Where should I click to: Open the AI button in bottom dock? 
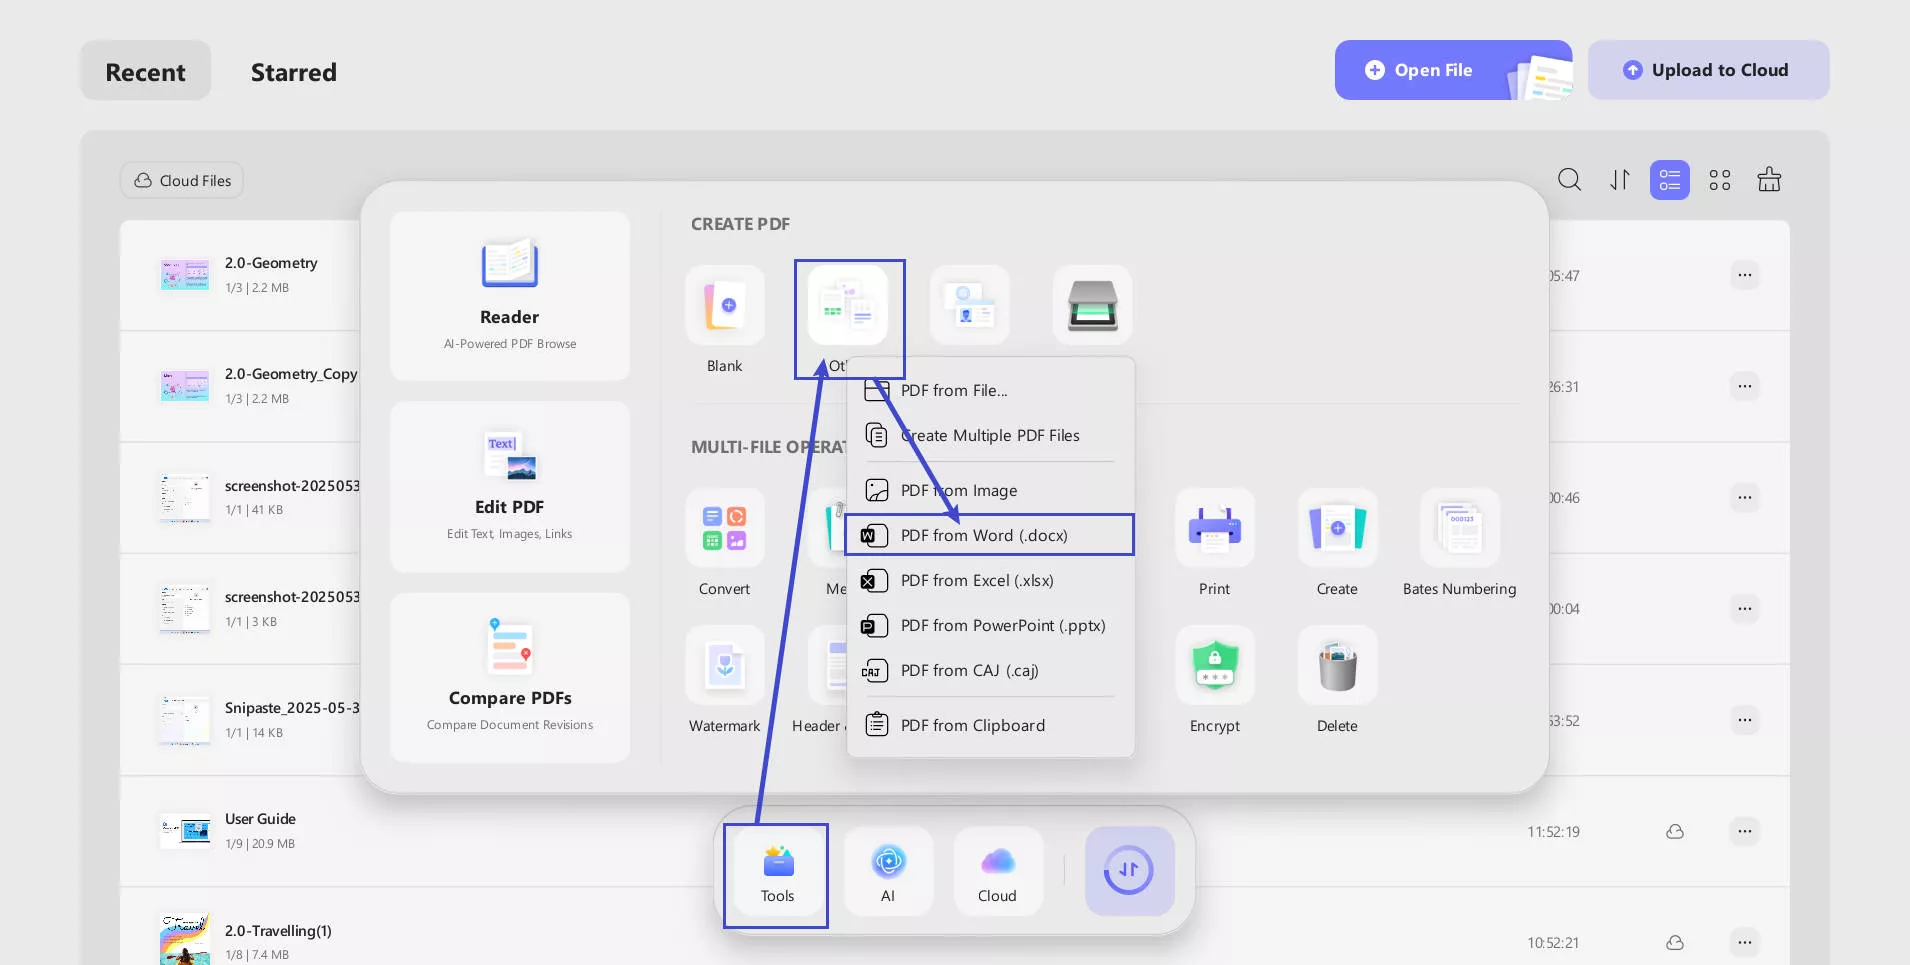point(888,871)
